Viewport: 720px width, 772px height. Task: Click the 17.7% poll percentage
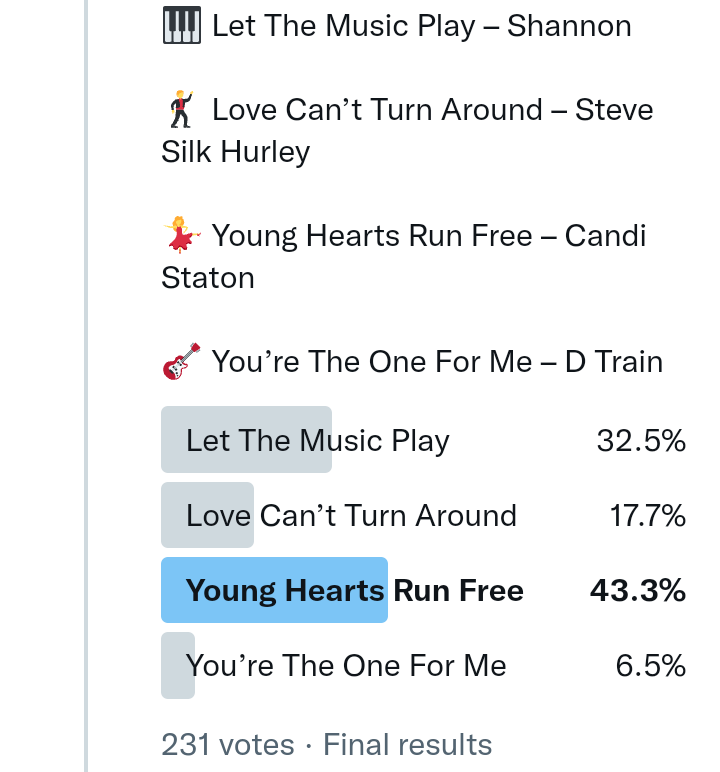(647, 516)
